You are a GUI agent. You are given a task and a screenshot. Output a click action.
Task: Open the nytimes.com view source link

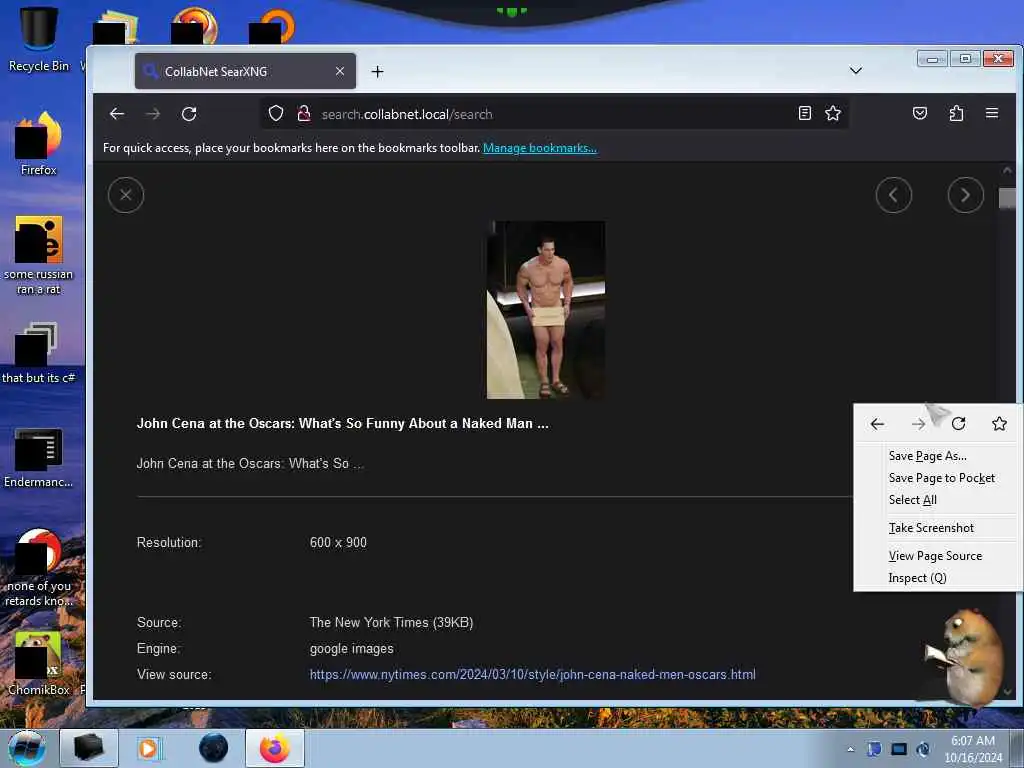coord(532,675)
